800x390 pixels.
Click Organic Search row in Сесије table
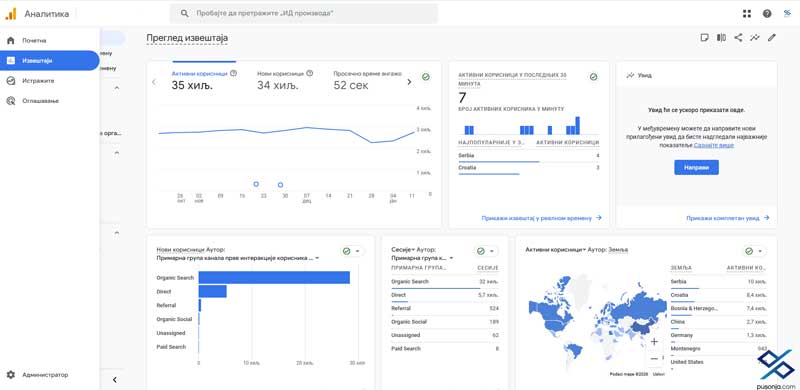coord(445,282)
